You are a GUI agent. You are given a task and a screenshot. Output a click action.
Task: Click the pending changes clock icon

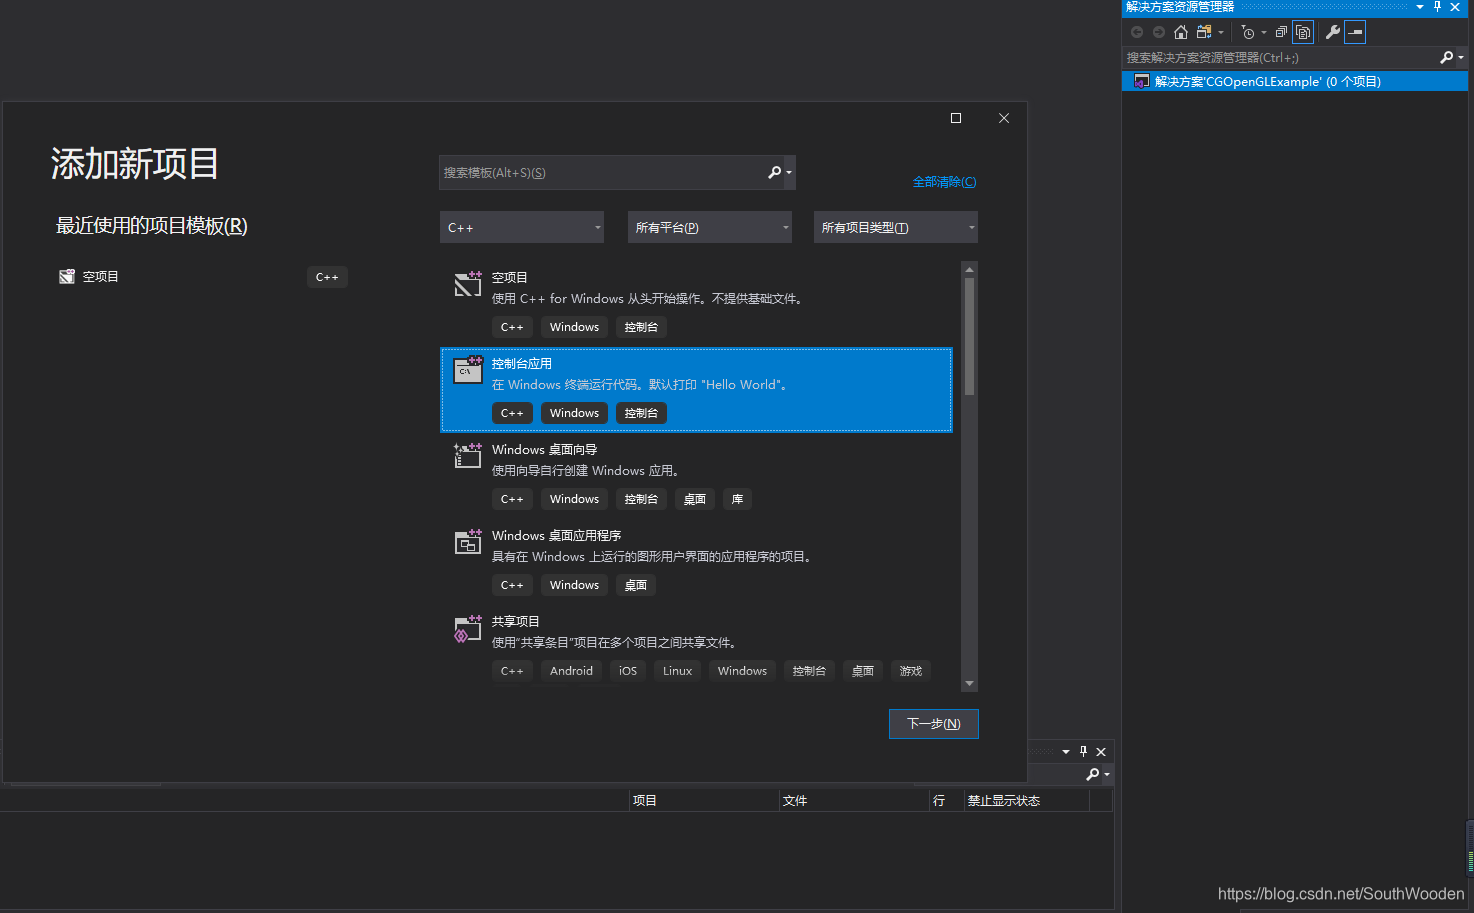click(1247, 31)
